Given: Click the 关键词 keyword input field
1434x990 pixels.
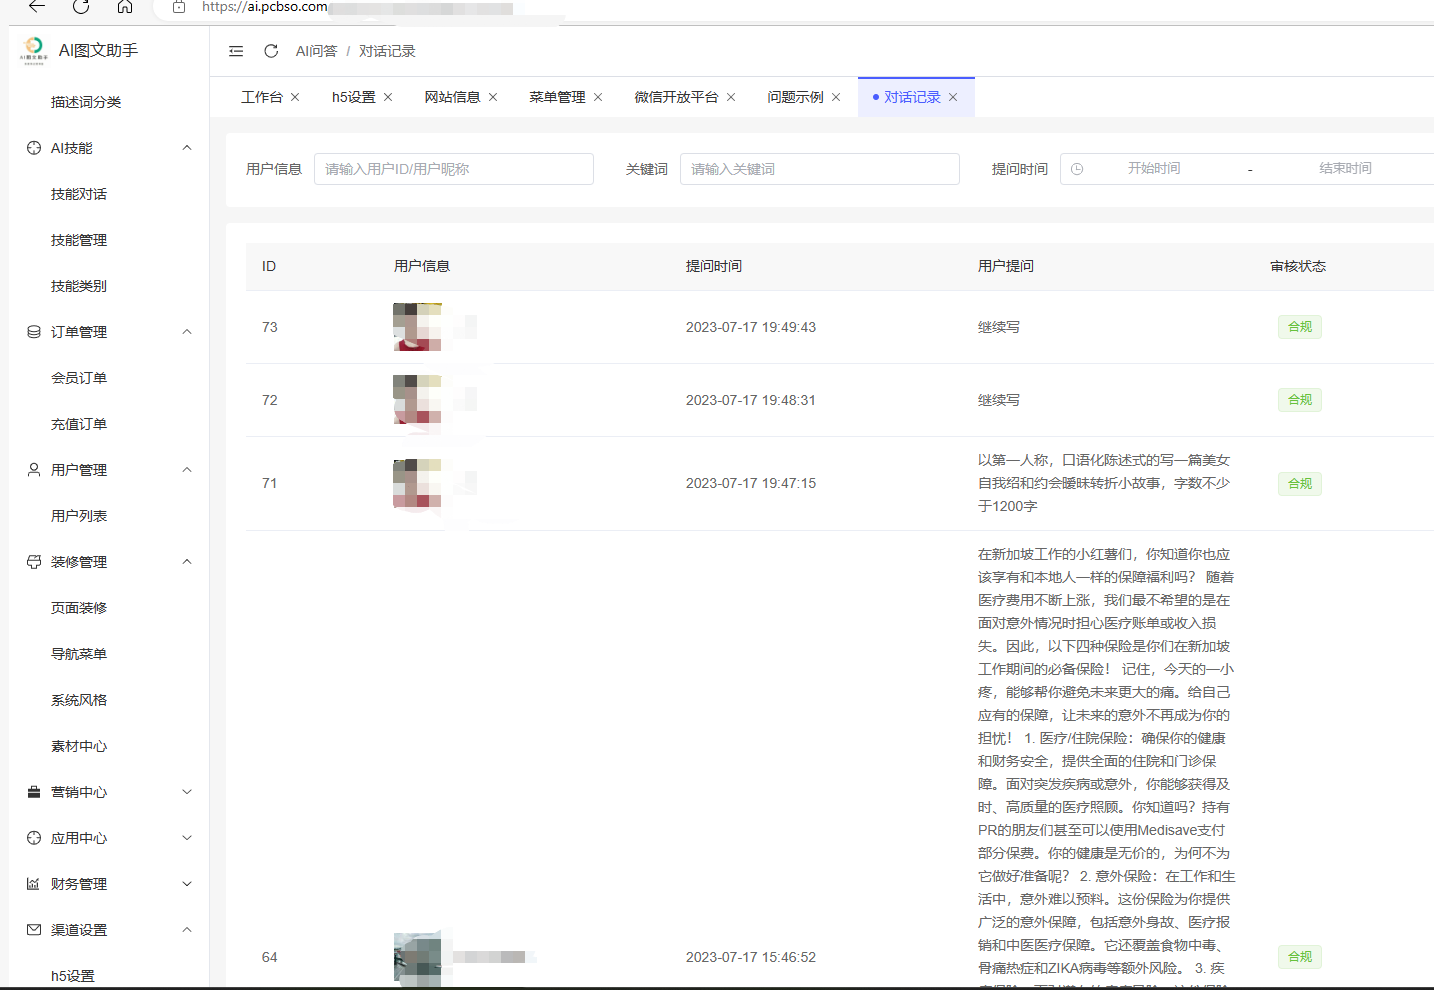Looking at the screenshot, I should [x=819, y=169].
